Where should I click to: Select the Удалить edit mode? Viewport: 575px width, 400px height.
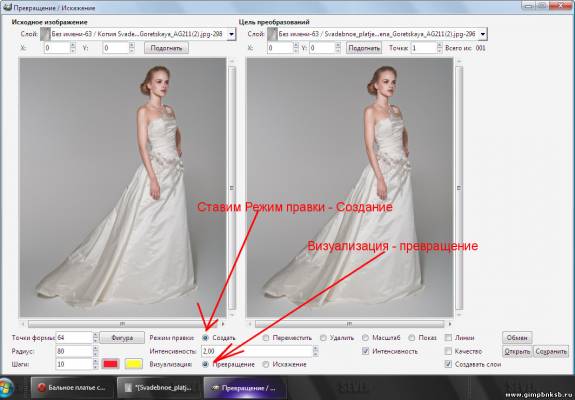[323, 338]
